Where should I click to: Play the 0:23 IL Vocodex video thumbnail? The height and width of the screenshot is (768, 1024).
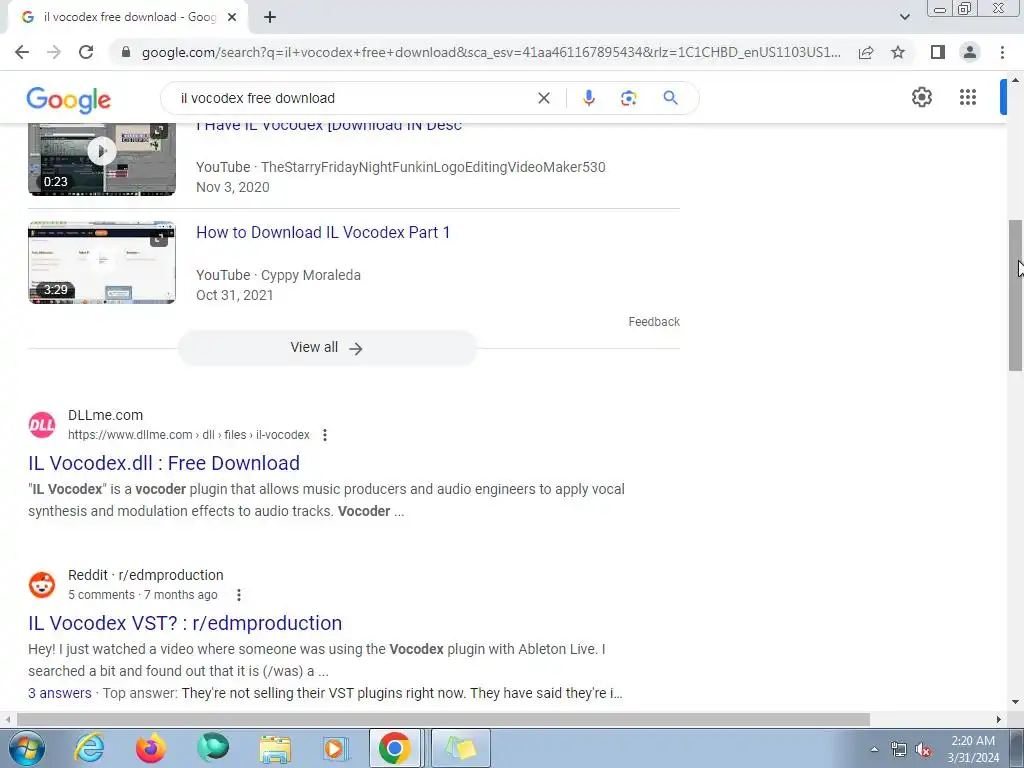102,159
